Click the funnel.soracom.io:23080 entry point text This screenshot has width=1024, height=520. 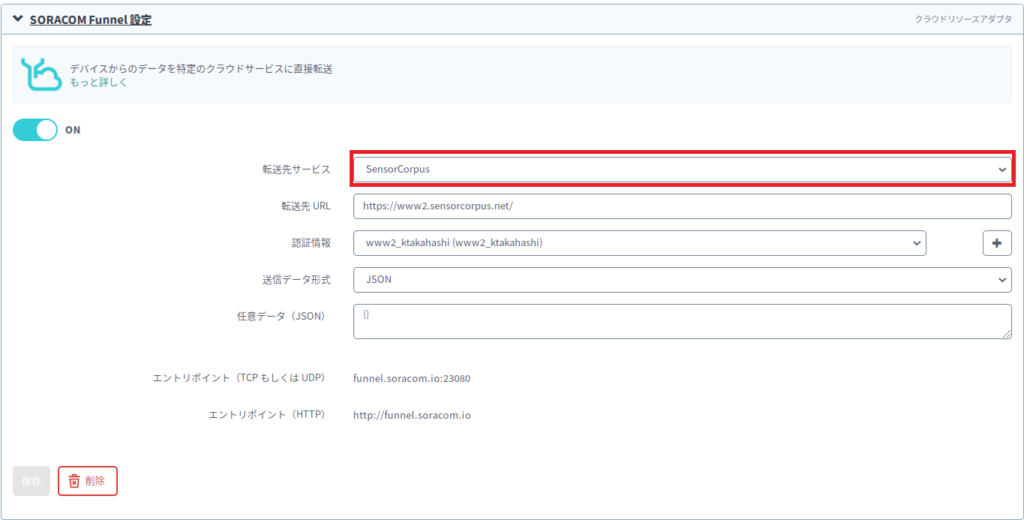pos(412,378)
